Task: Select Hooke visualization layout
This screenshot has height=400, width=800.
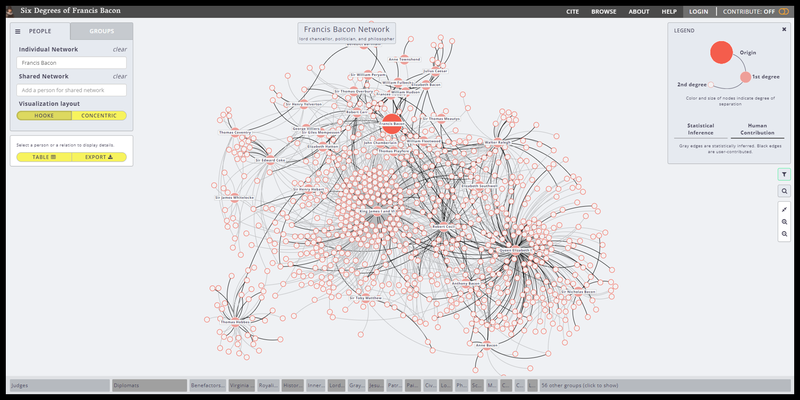Action: pyautogui.click(x=44, y=115)
